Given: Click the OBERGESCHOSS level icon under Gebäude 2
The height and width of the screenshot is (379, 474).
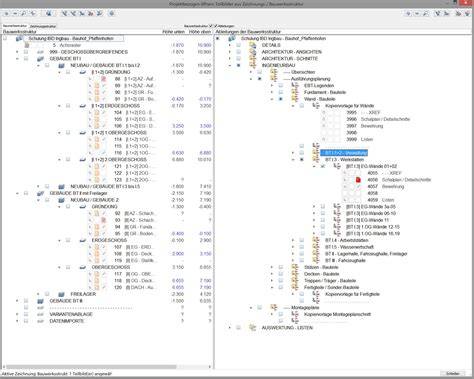Looking at the screenshot, I should (x=83, y=267).
